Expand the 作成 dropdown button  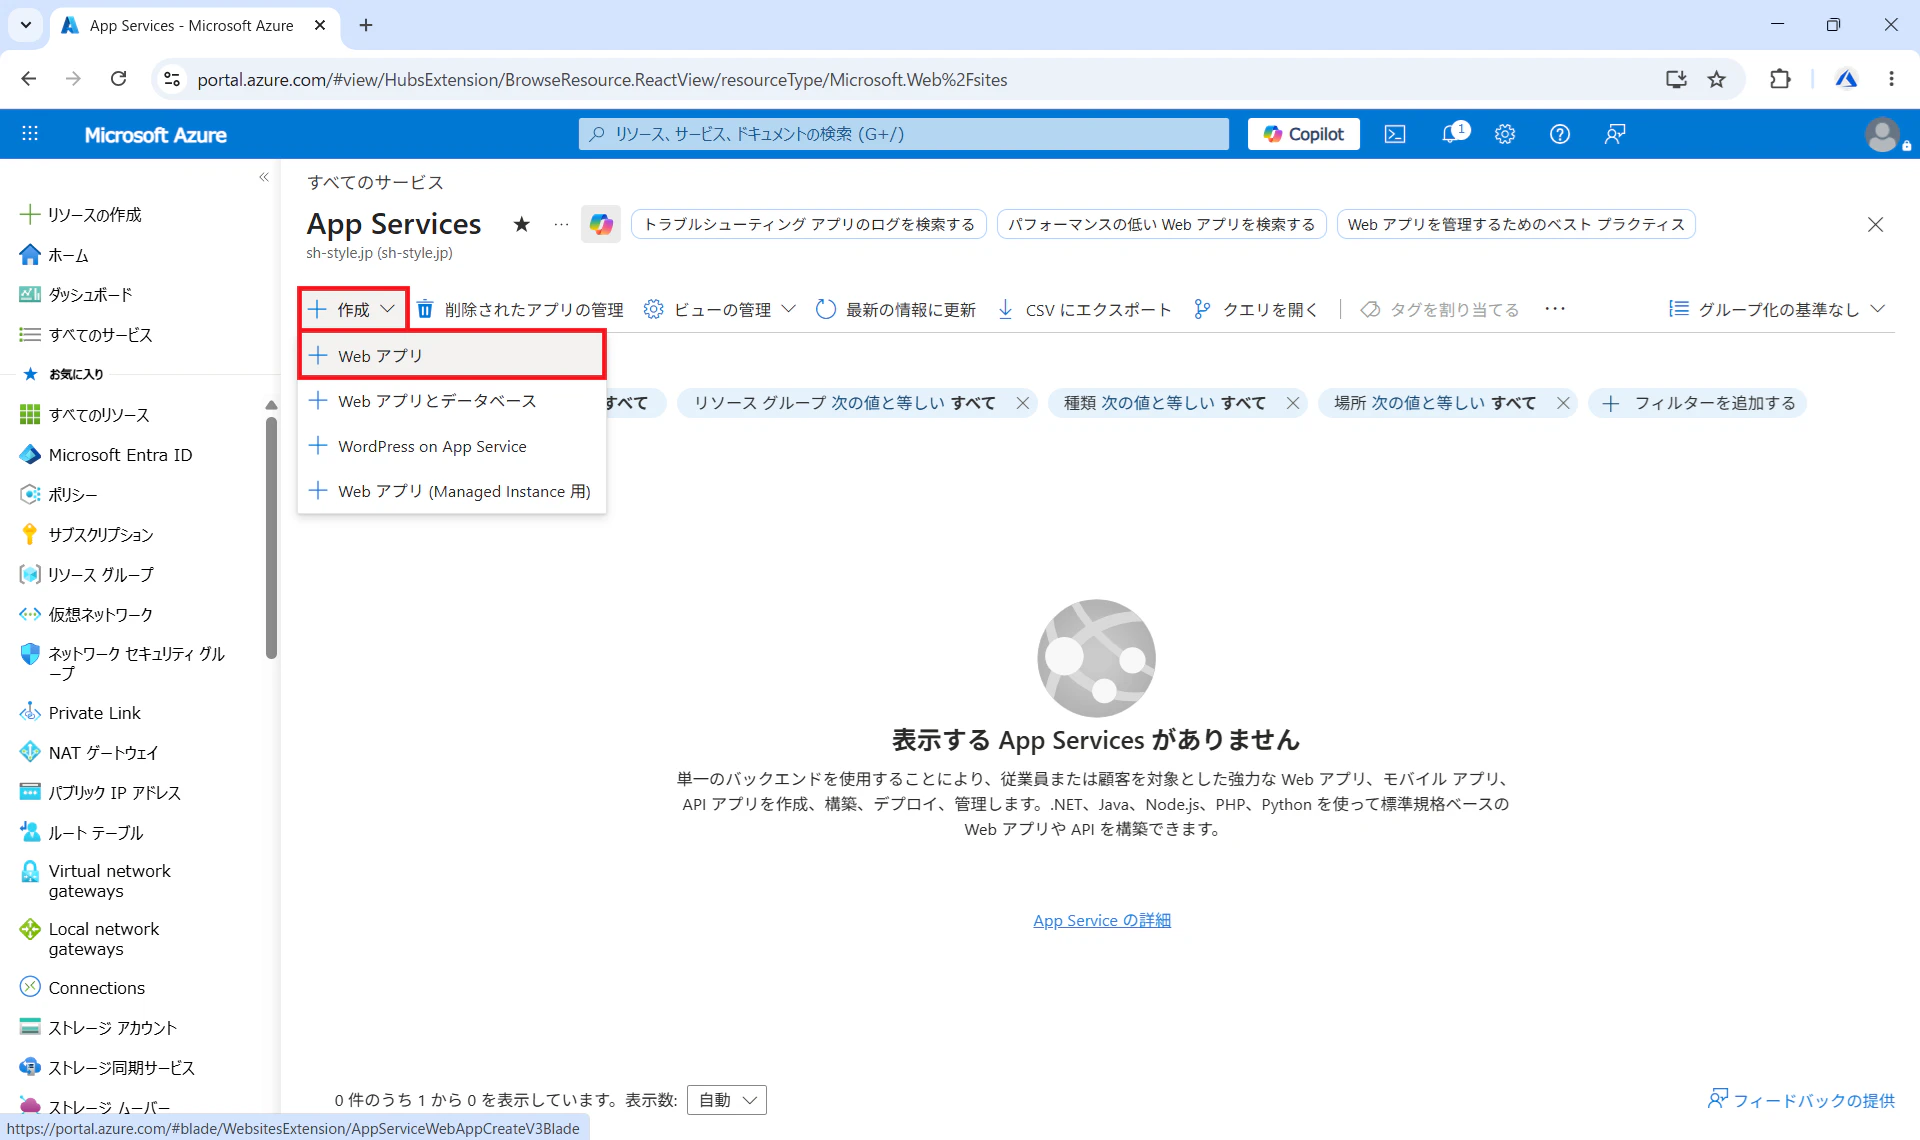(x=353, y=309)
